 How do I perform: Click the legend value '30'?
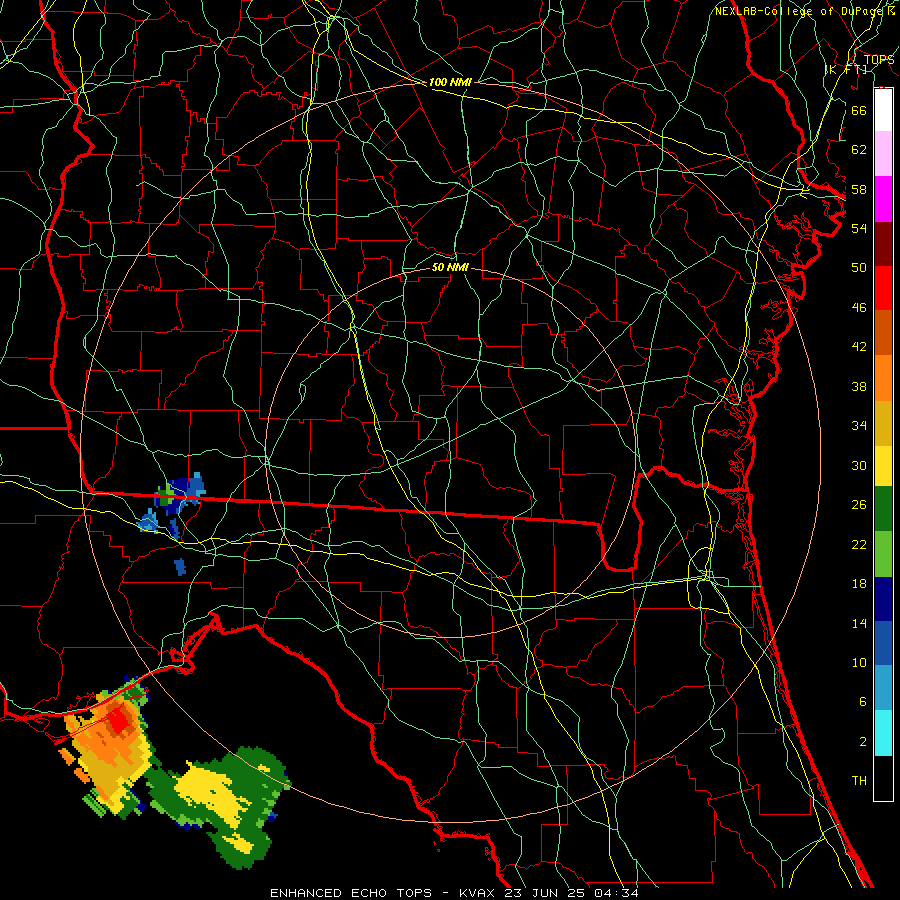pyautogui.click(x=859, y=465)
